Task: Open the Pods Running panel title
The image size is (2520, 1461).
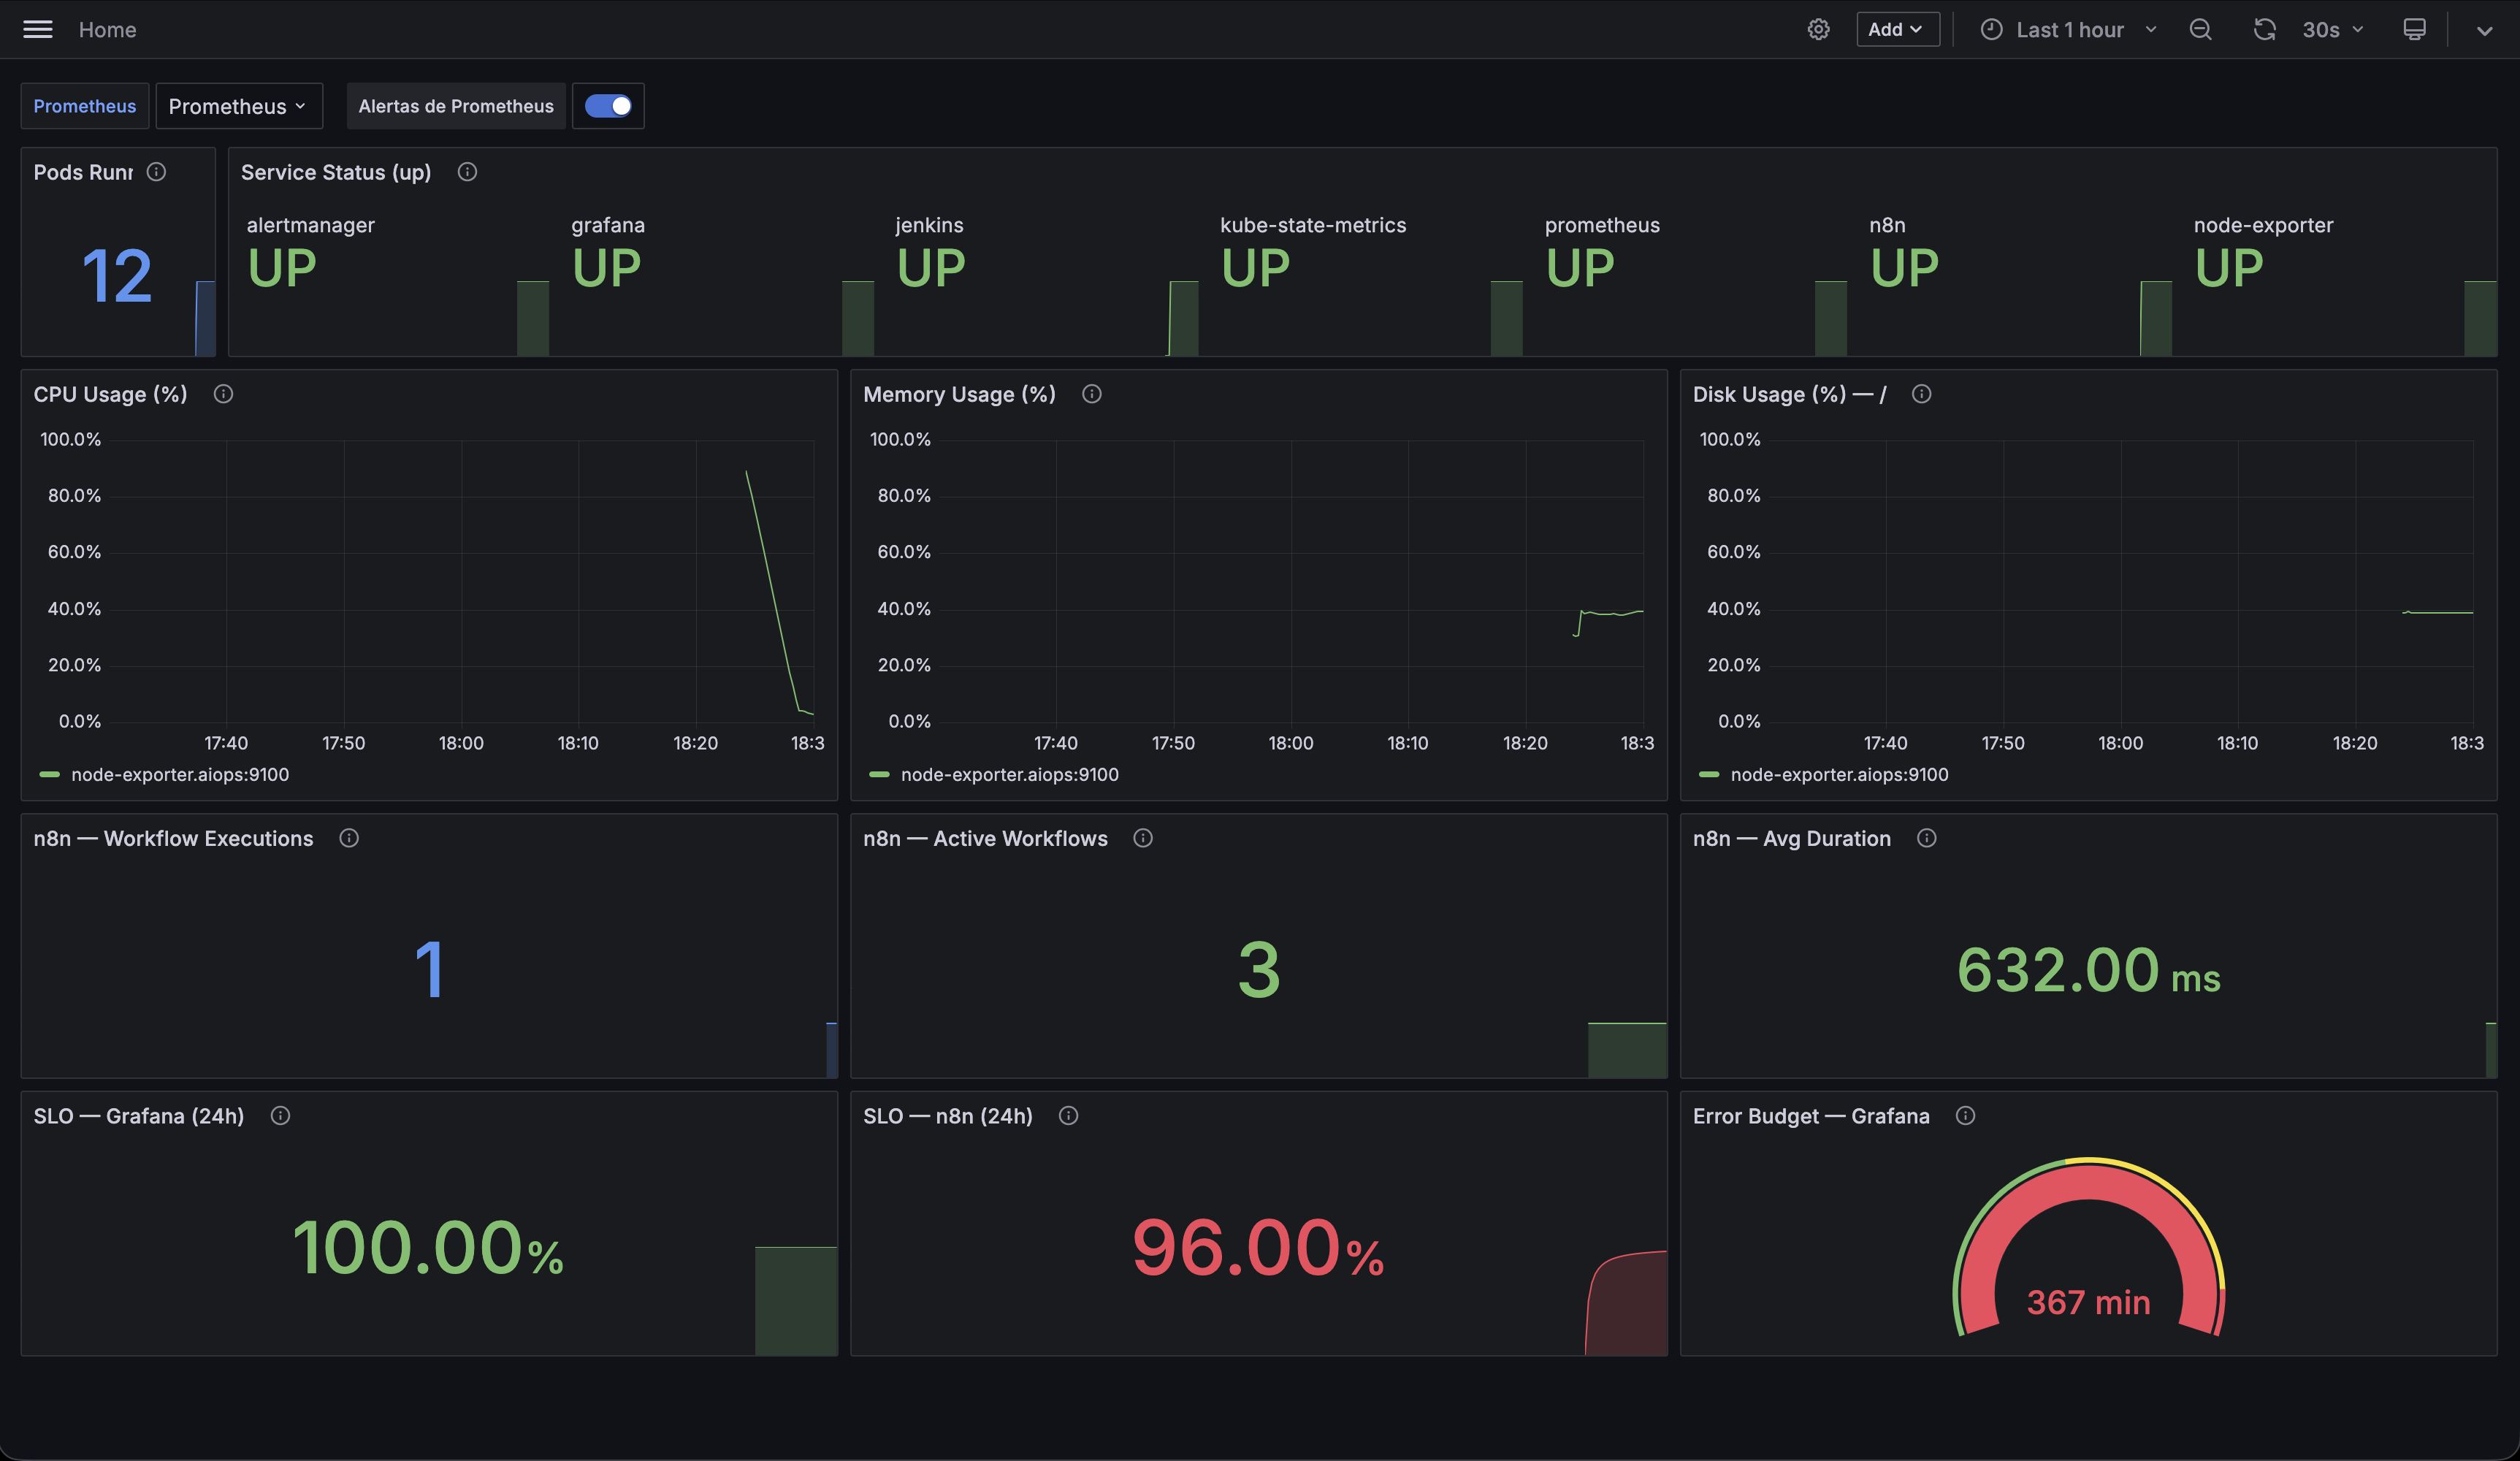Action: pyautogui.click(x=83, y=172)
